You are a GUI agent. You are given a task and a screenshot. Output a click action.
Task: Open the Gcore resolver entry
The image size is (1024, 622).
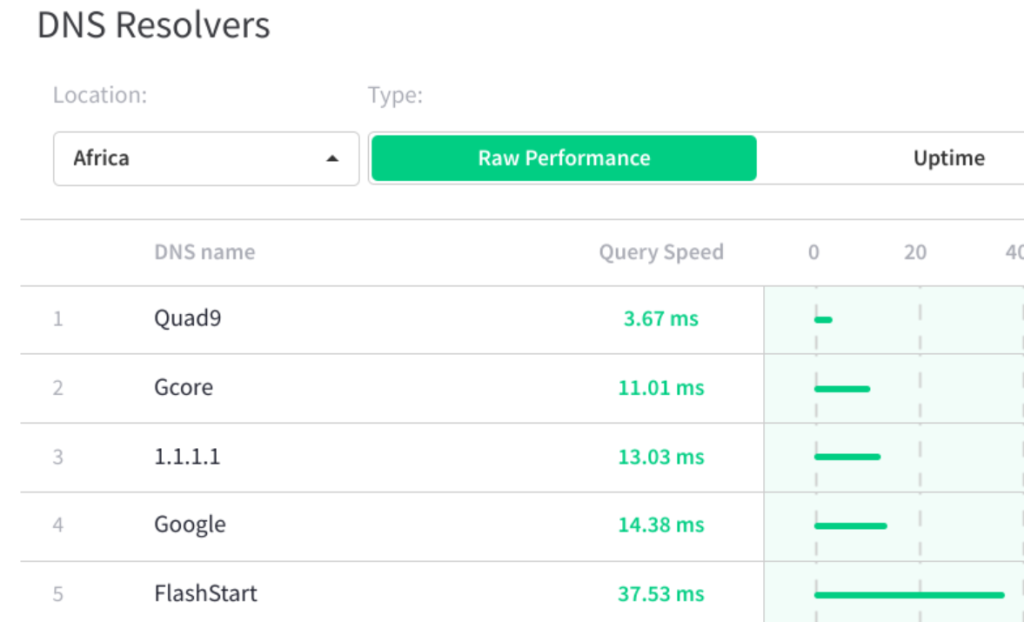point(183,387)
